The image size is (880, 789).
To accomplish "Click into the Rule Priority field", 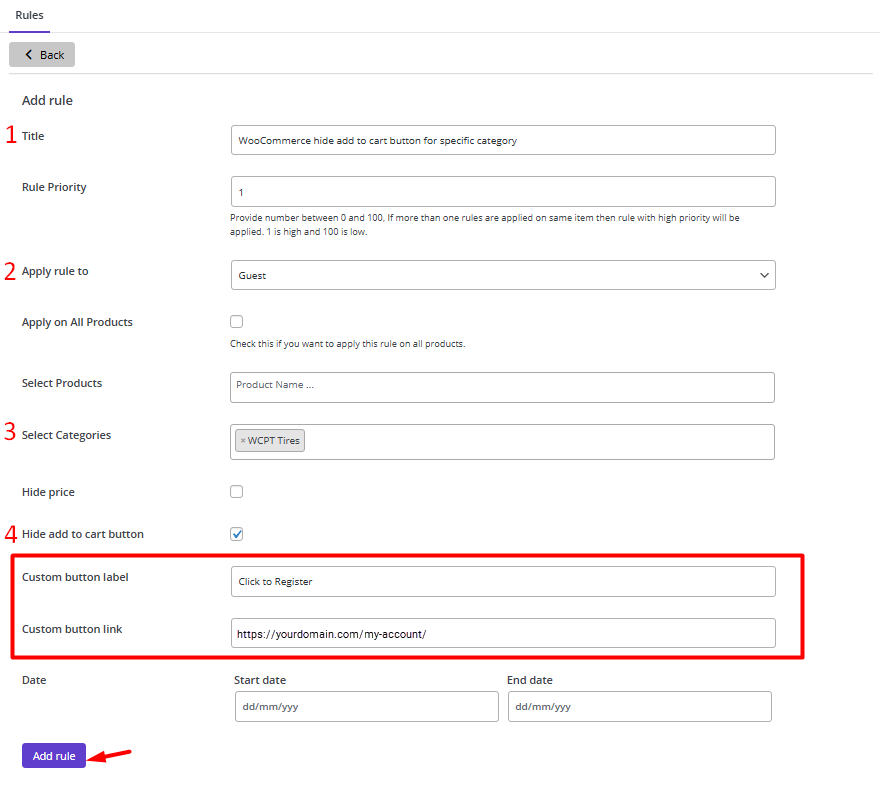I will point(503,191).
